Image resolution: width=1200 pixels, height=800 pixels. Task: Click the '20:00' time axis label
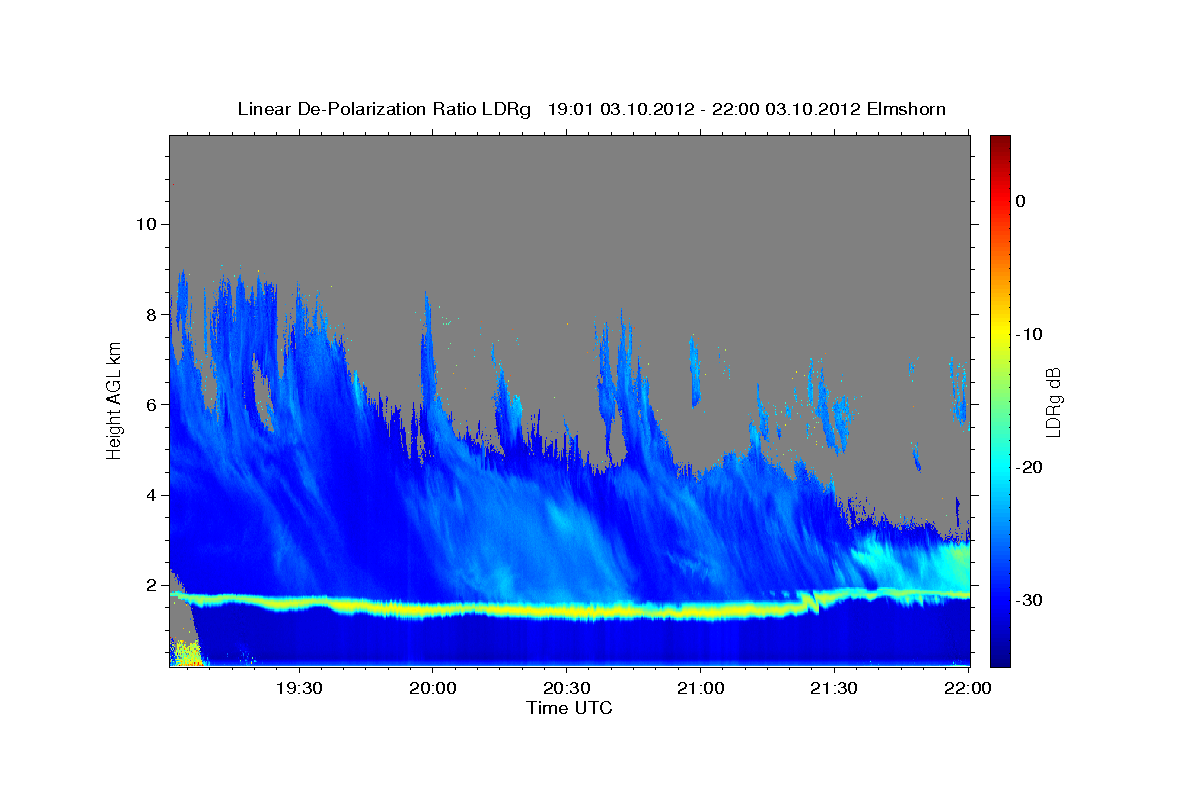432,688
